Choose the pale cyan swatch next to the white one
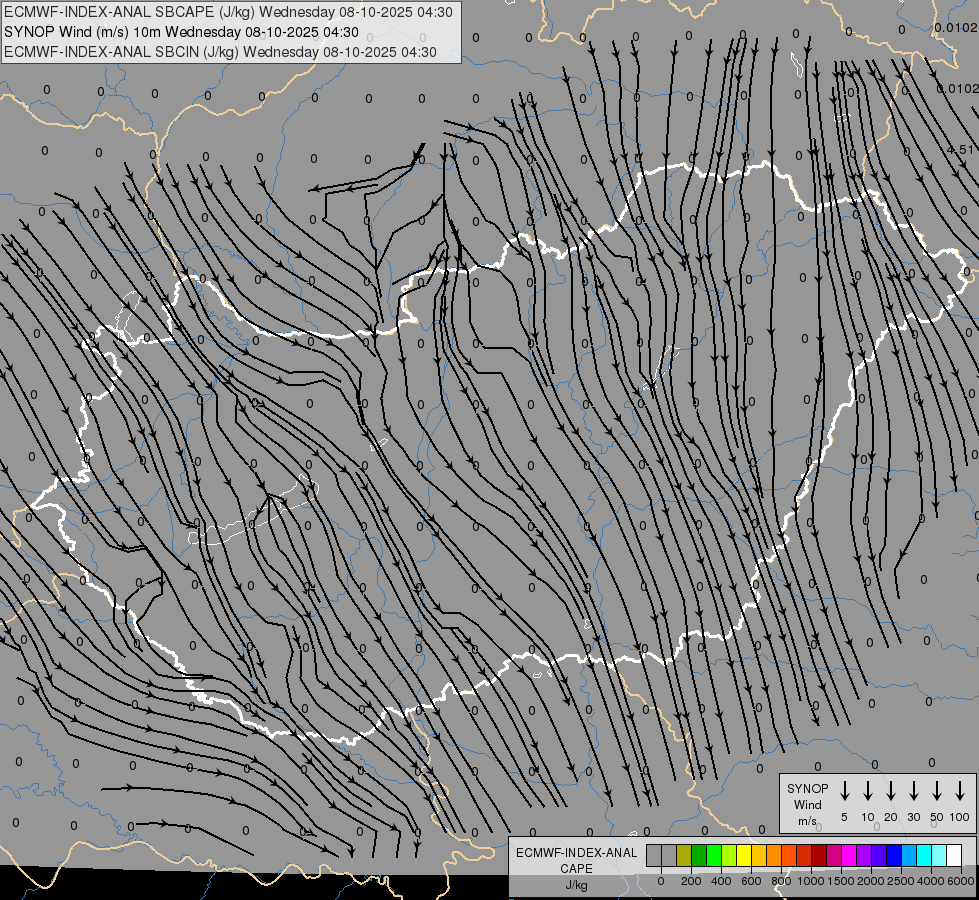 click(x=940, y=855)
